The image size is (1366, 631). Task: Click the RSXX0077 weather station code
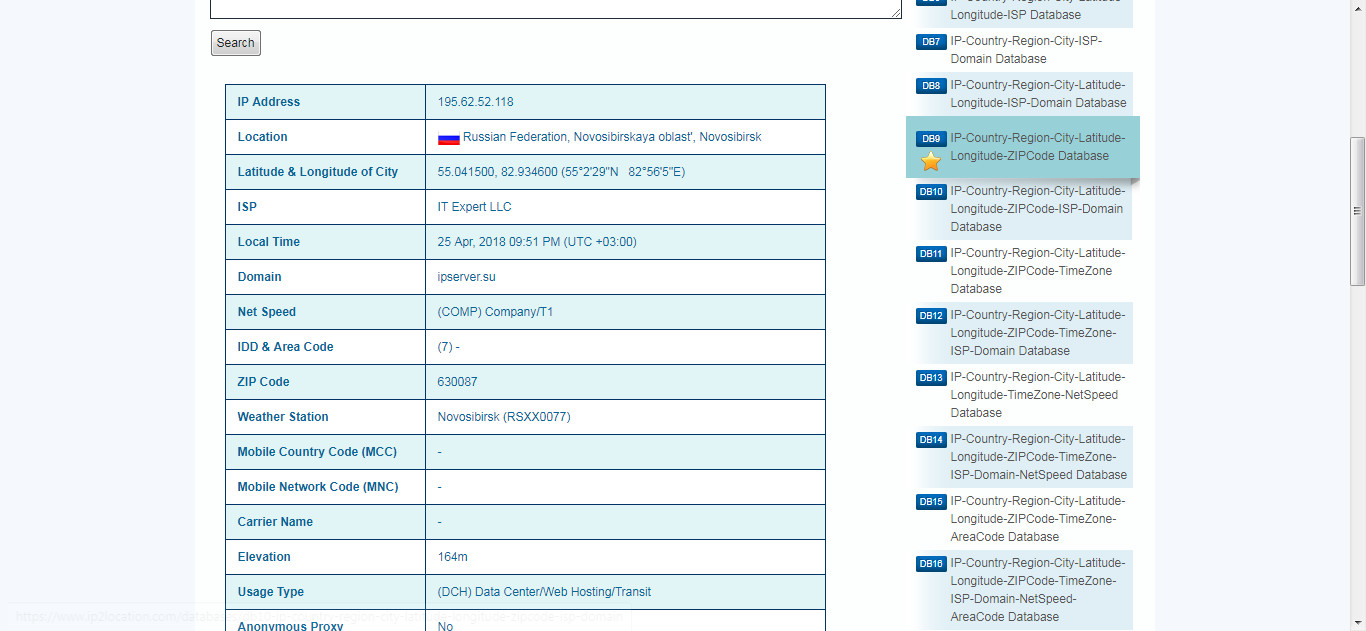click(x=536, y=417)
